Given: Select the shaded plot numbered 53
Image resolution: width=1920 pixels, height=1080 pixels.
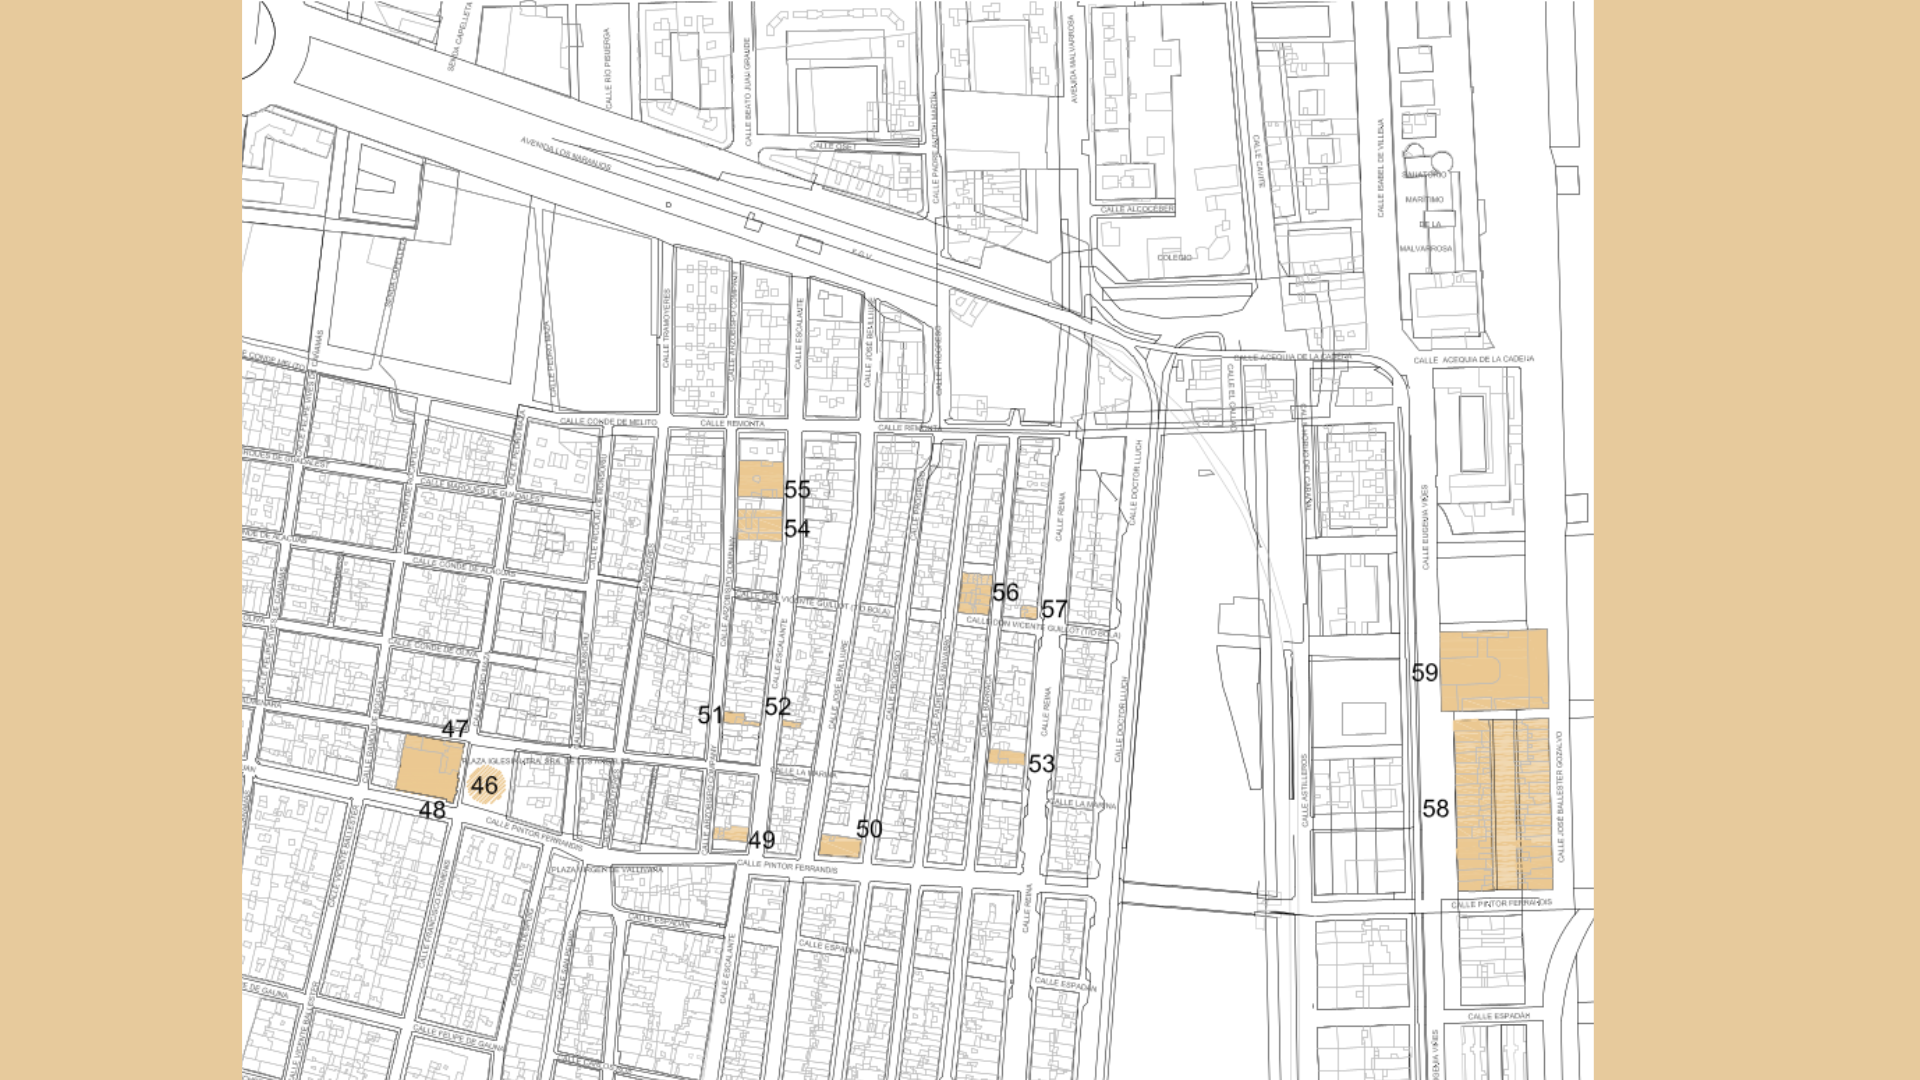Looking at the screenshot, I should pyautogui.click(x=1006, y=758).
